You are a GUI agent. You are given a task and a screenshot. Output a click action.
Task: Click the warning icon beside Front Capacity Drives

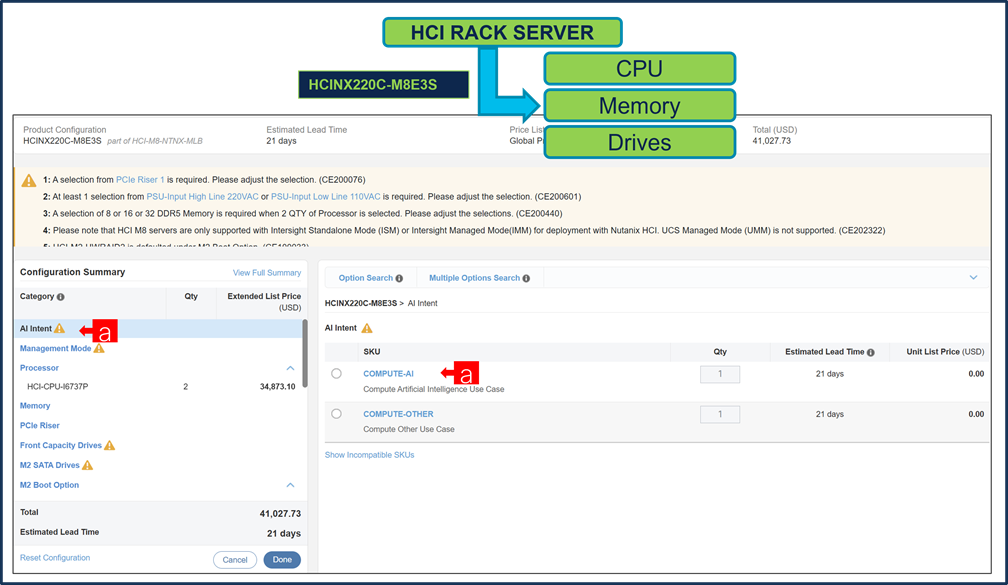(110, 446)
